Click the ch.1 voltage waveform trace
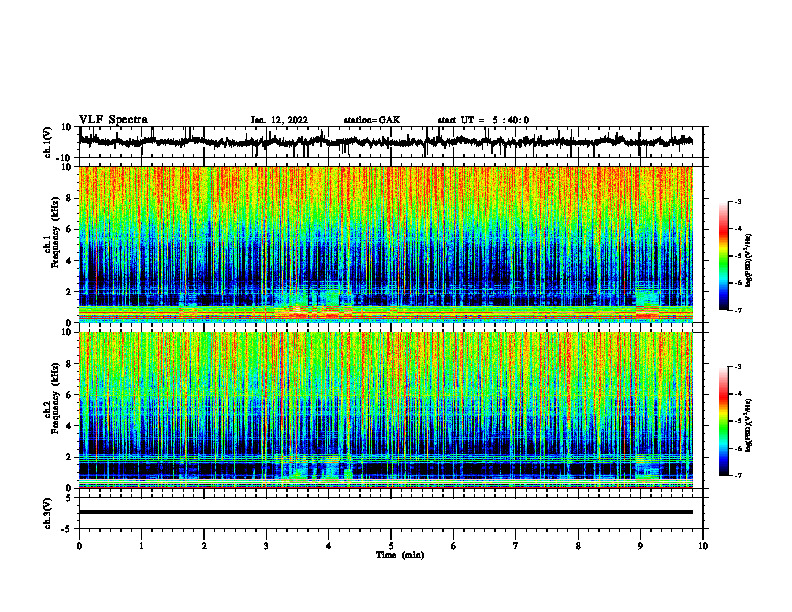Viewport: 792px width, 612px height. [x=385, y=141]
